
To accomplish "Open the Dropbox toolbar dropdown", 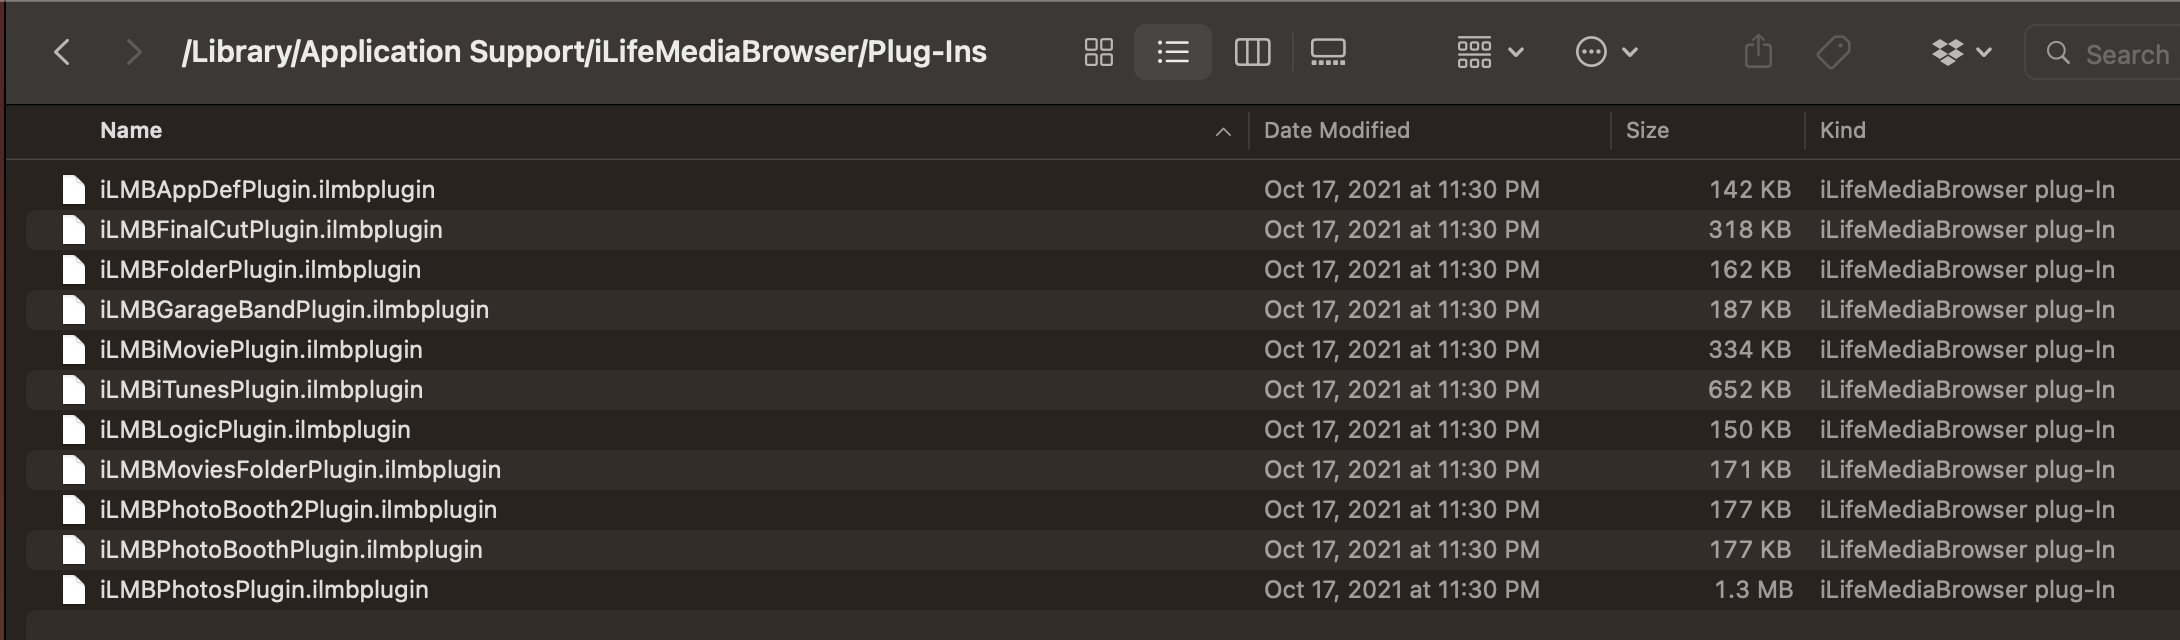I will 1961,52.
